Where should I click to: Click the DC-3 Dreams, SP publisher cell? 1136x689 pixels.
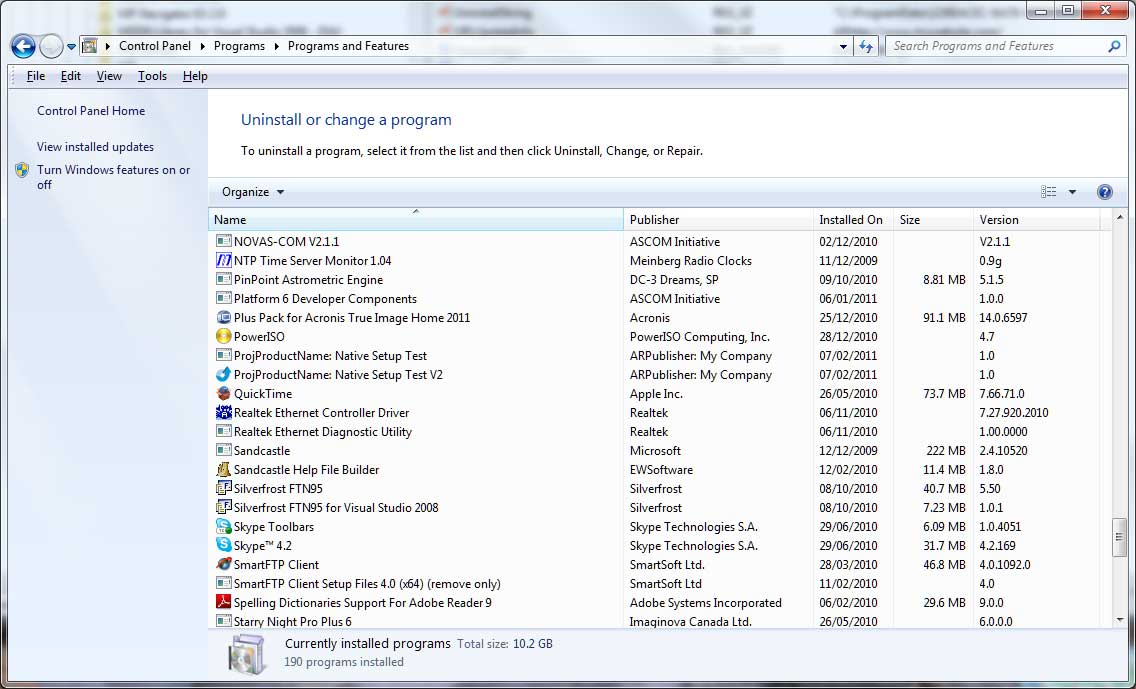click(x=674, y=280)
